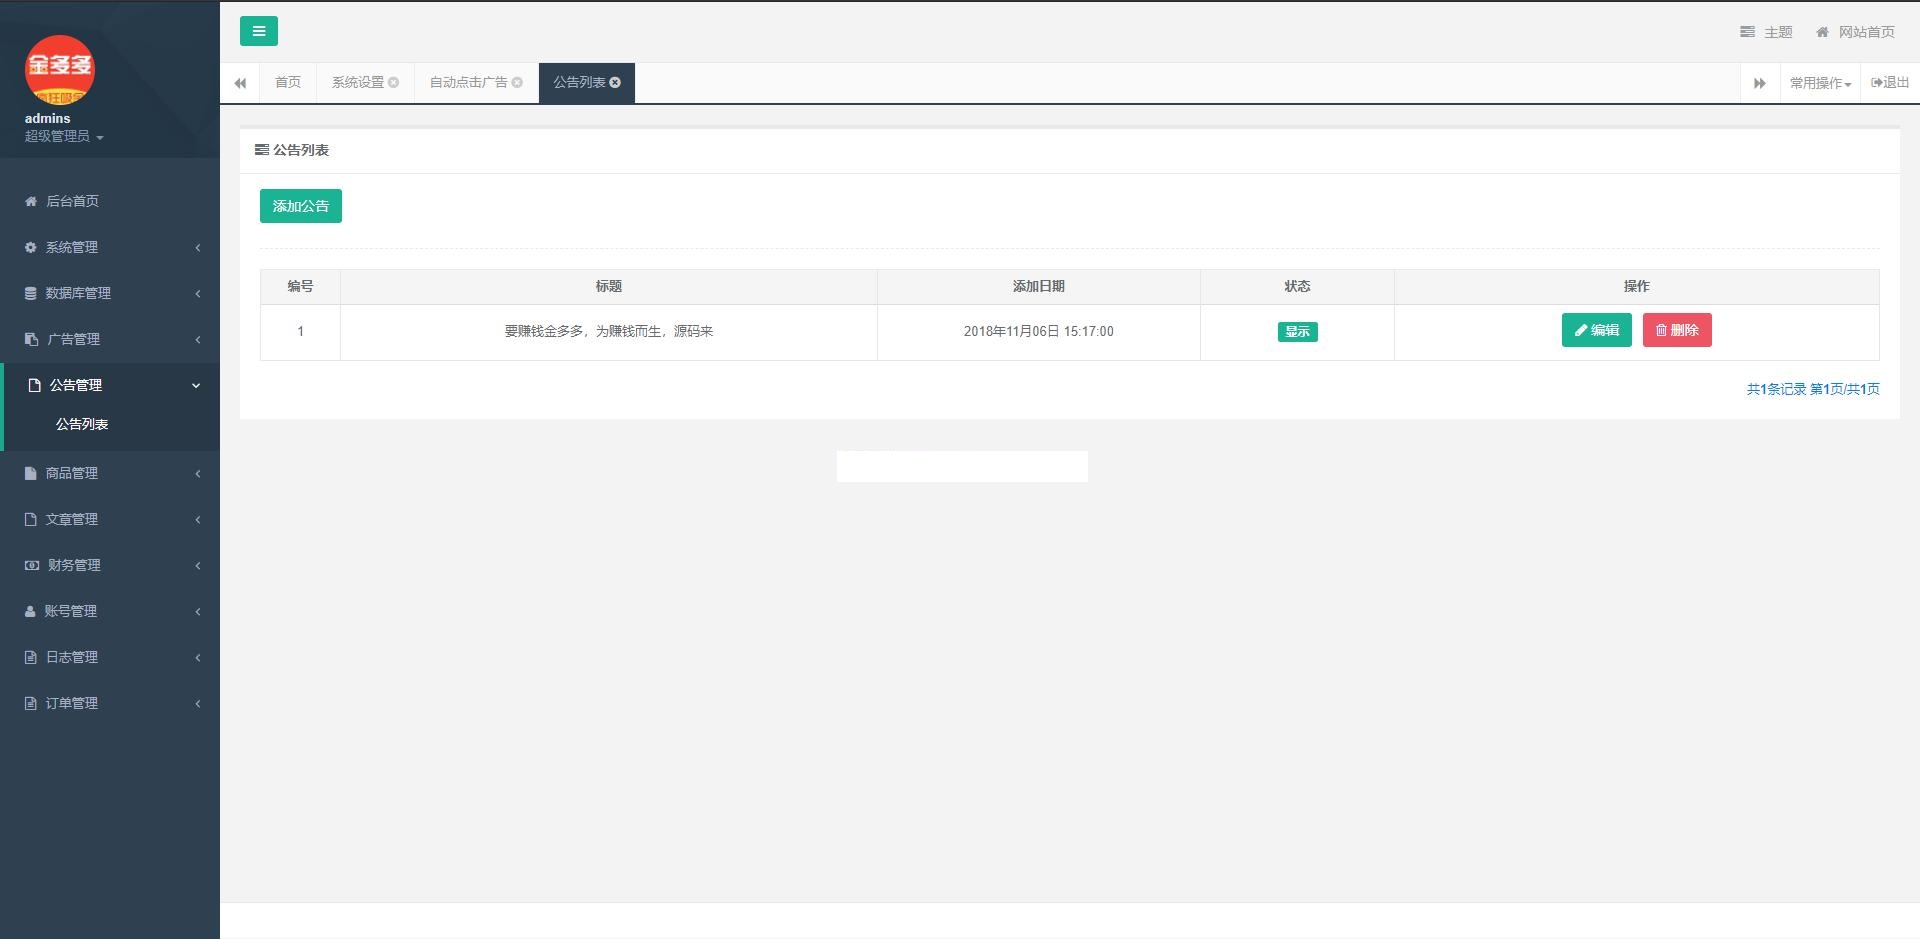The height and width of the screenshot is (939, 1920).
Task: Click the 金多多 avatar logo
Action: pos(60,69)
